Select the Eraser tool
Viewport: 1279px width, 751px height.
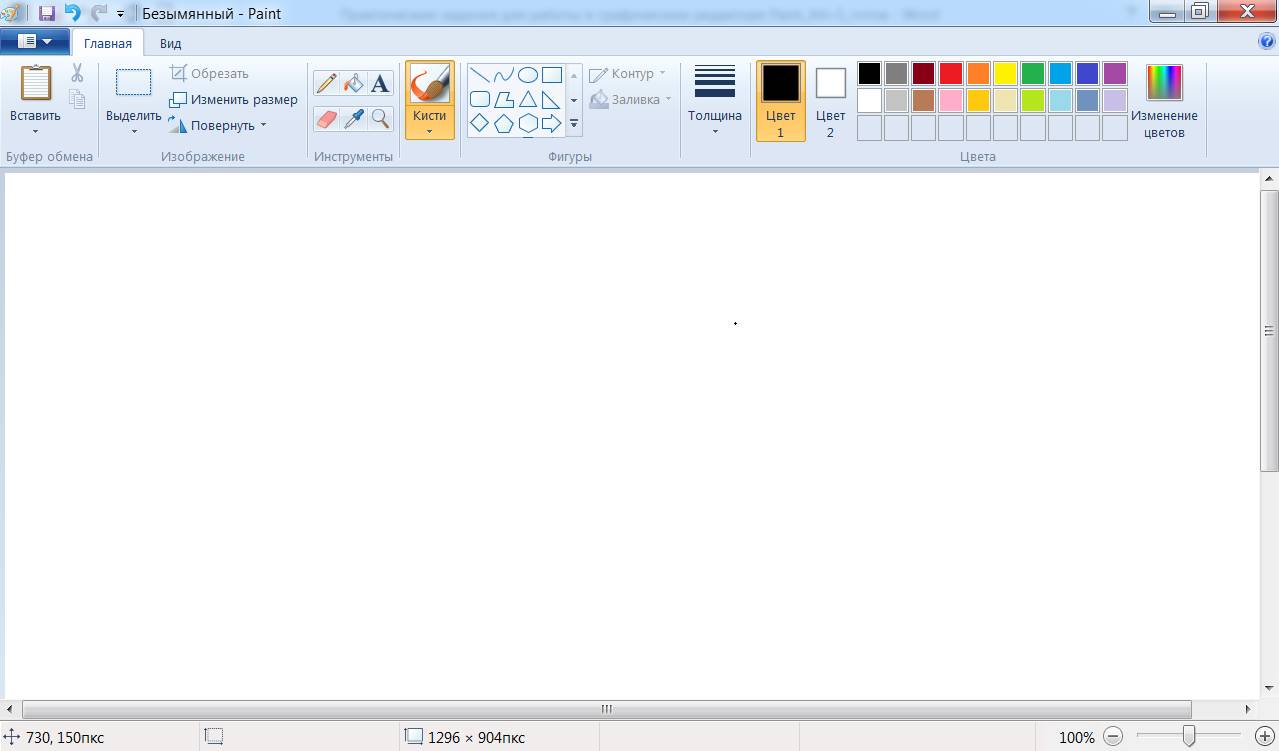326,119
